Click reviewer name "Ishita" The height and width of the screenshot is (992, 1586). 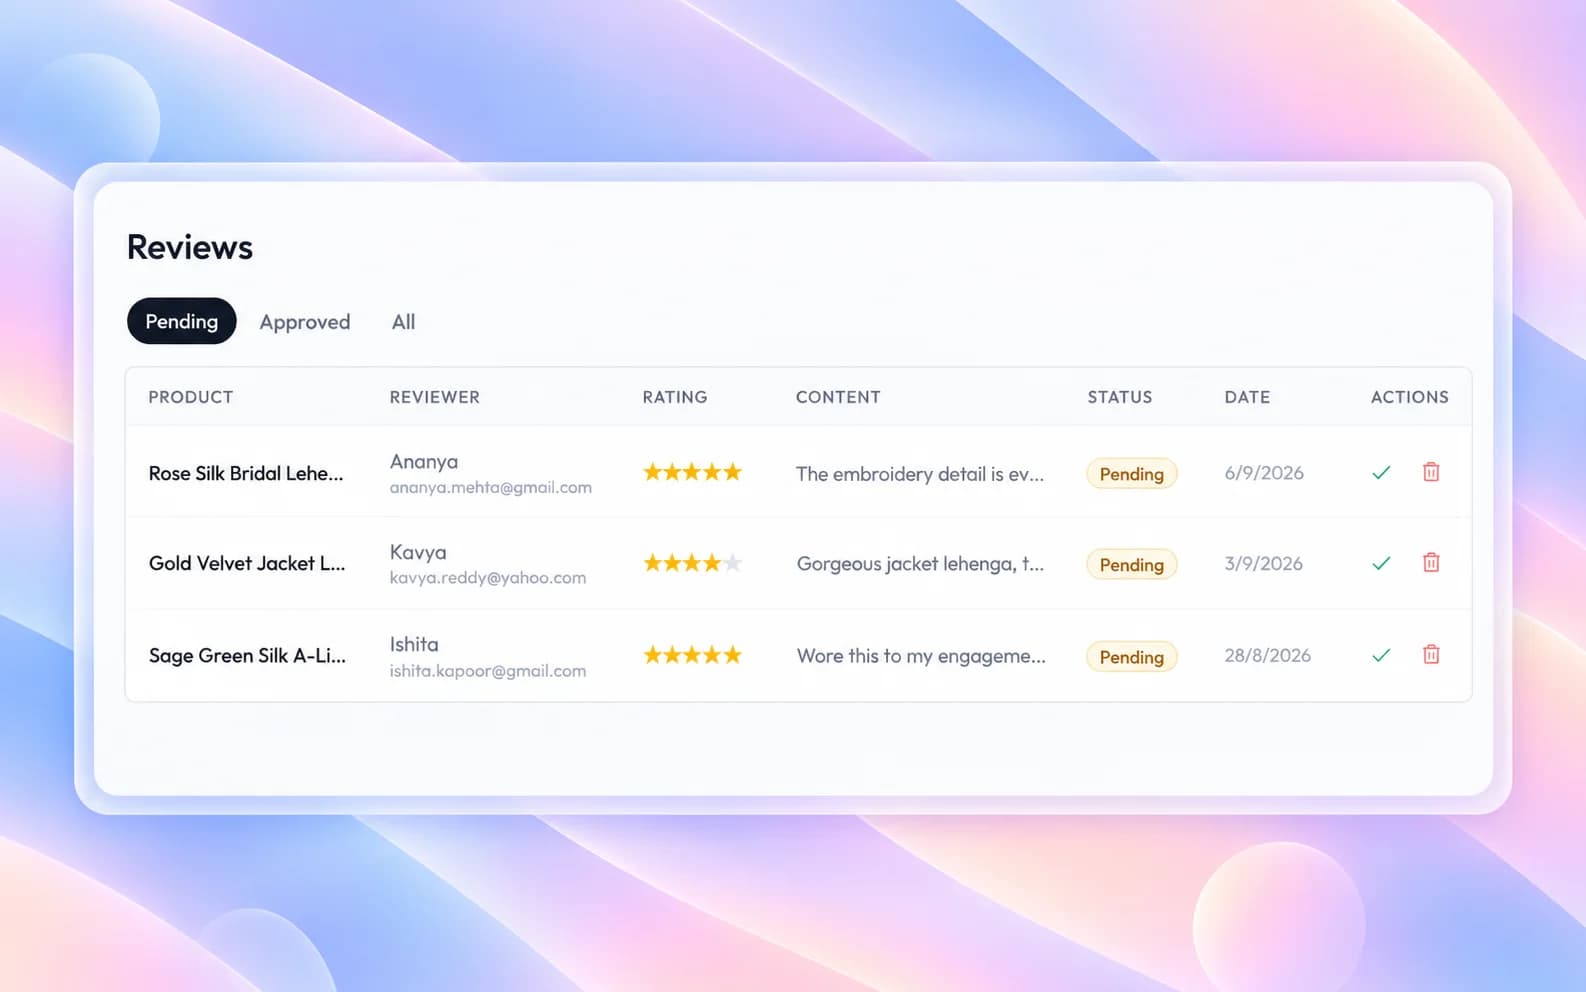pos(414,645)
